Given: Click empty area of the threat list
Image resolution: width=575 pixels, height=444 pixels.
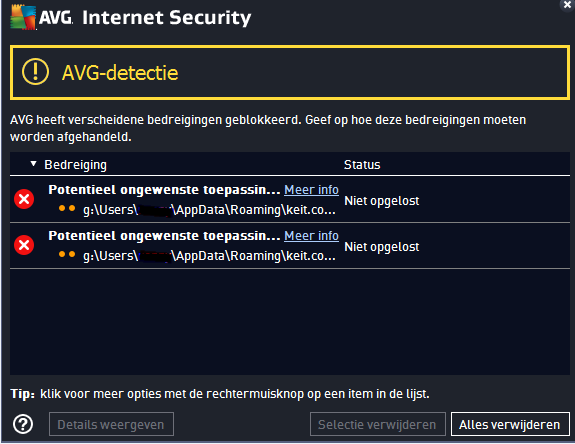Looking at the screenshot, I should click(x=290, y=322).
